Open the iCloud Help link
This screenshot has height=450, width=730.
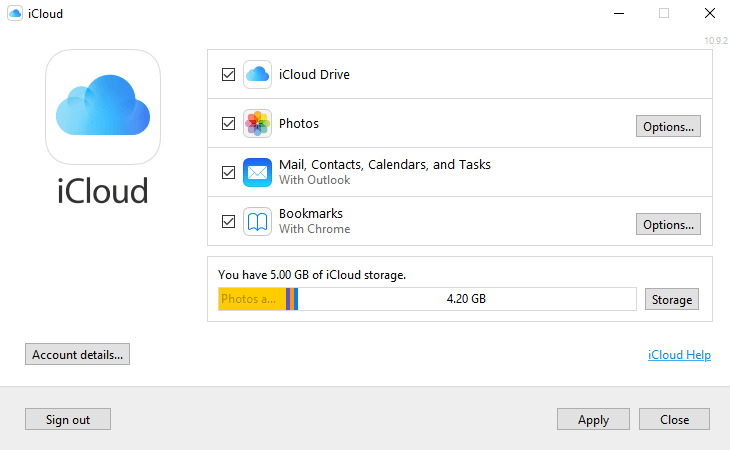(x=679, y=355)
